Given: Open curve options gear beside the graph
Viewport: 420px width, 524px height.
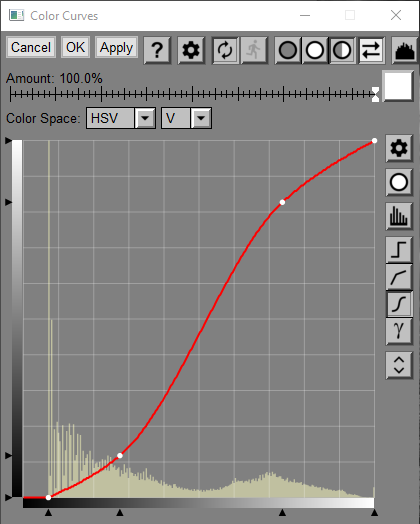Looking at the screenshot, I should point(399,148).
